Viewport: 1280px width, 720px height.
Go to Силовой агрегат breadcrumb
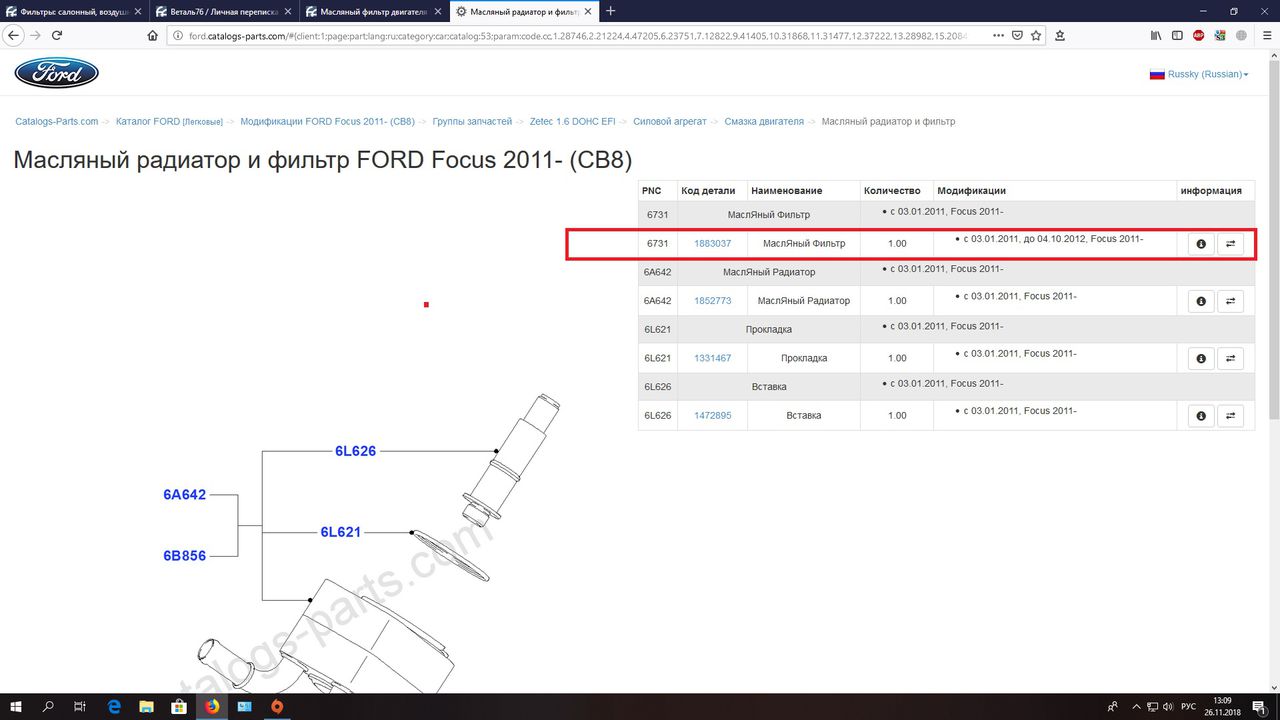point(670,122)
